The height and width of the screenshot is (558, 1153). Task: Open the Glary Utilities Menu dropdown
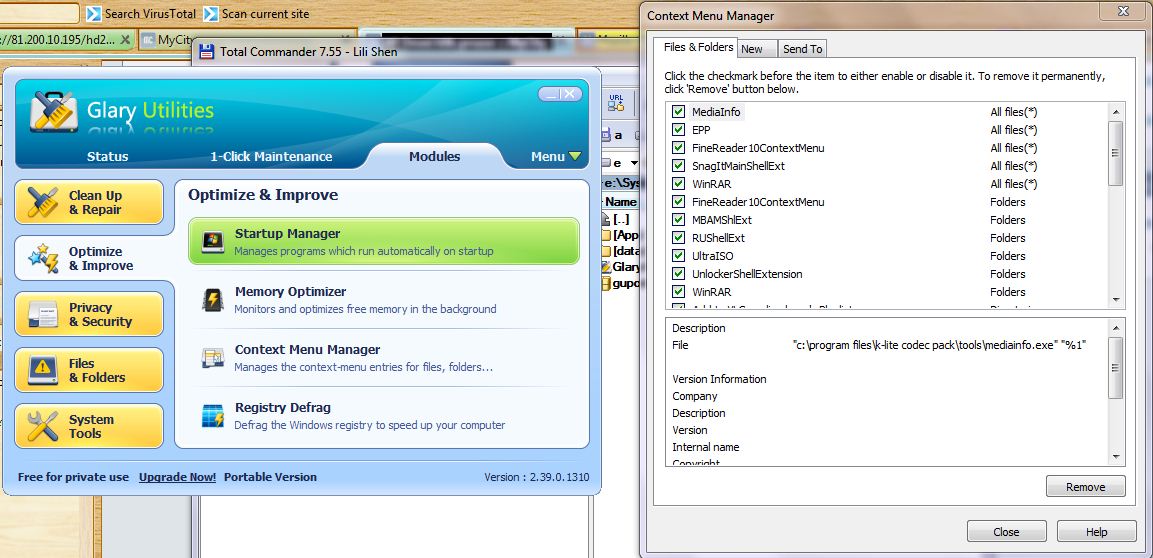coord(556,157)
